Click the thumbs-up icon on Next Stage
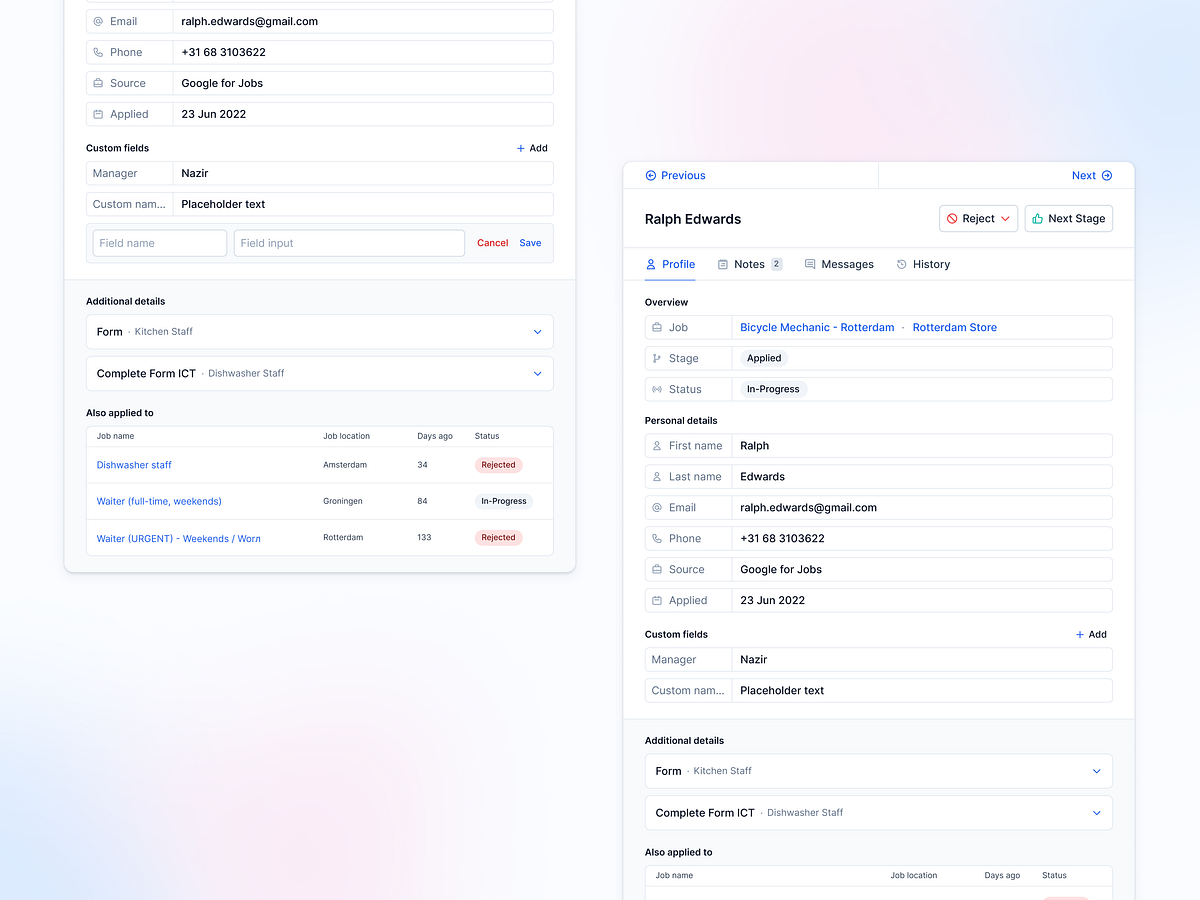Viewport: 1200px width, 900px height. [1038, 218]
